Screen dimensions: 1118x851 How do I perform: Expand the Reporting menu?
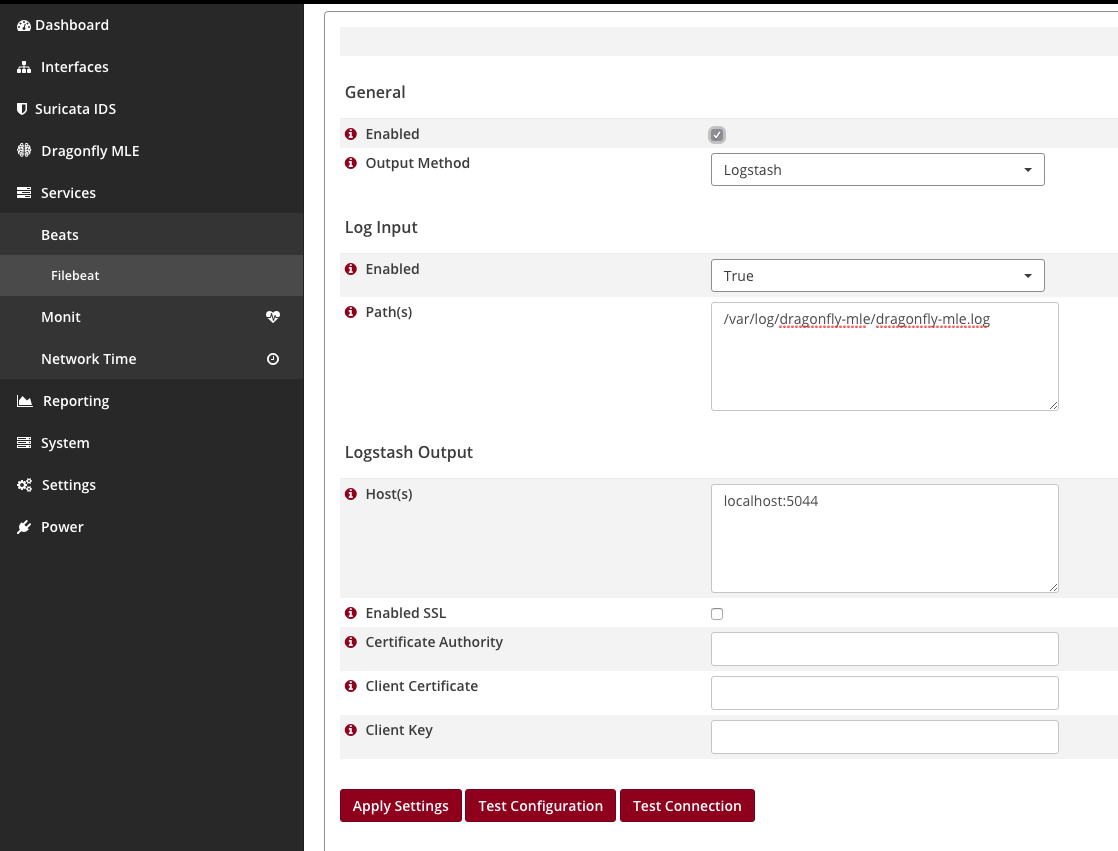pos(151,401)
